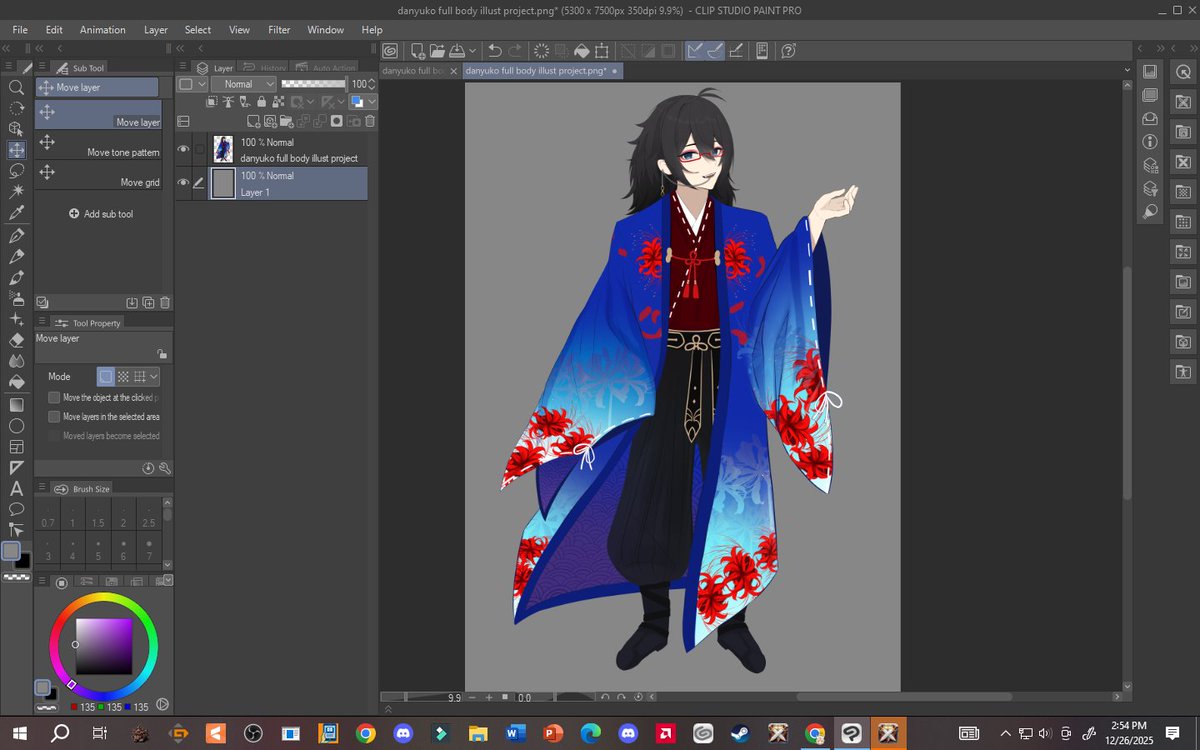Select the Decoration sparkle tool
This screenshot has width=1200, height=750.
pyautogui.click(x=16, y=319)
